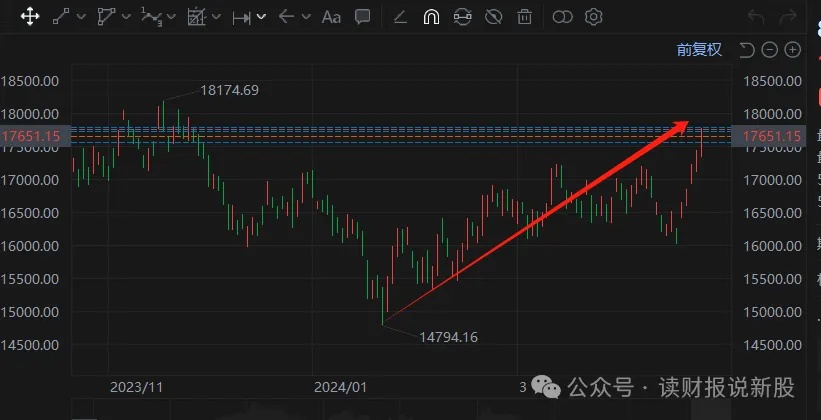Expand the wave line tool dropdown
This screenshot has height=420, width=821.
(171, 17)
